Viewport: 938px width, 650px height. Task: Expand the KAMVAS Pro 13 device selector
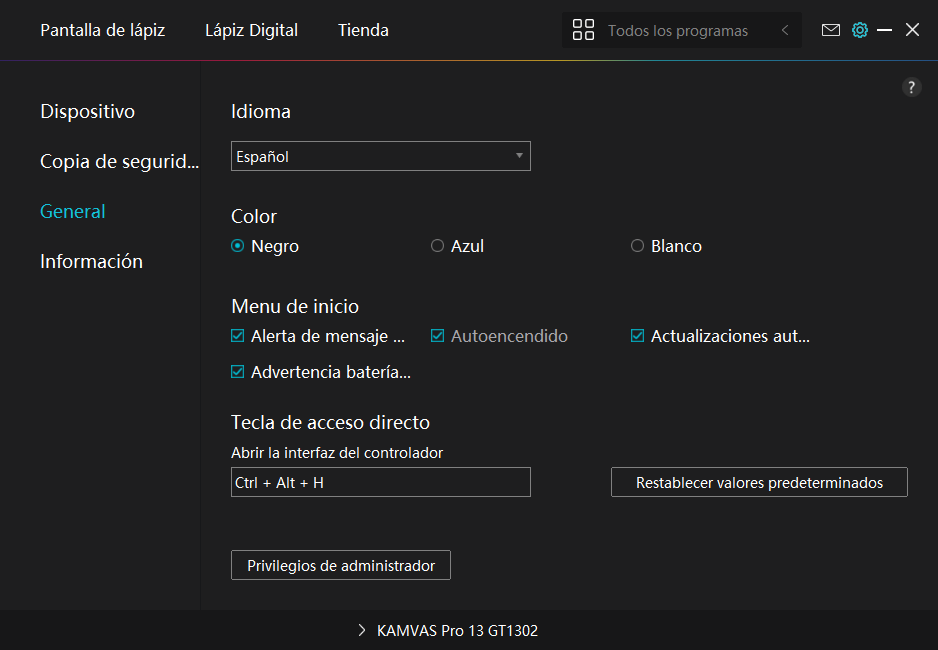tap(449, 631)
